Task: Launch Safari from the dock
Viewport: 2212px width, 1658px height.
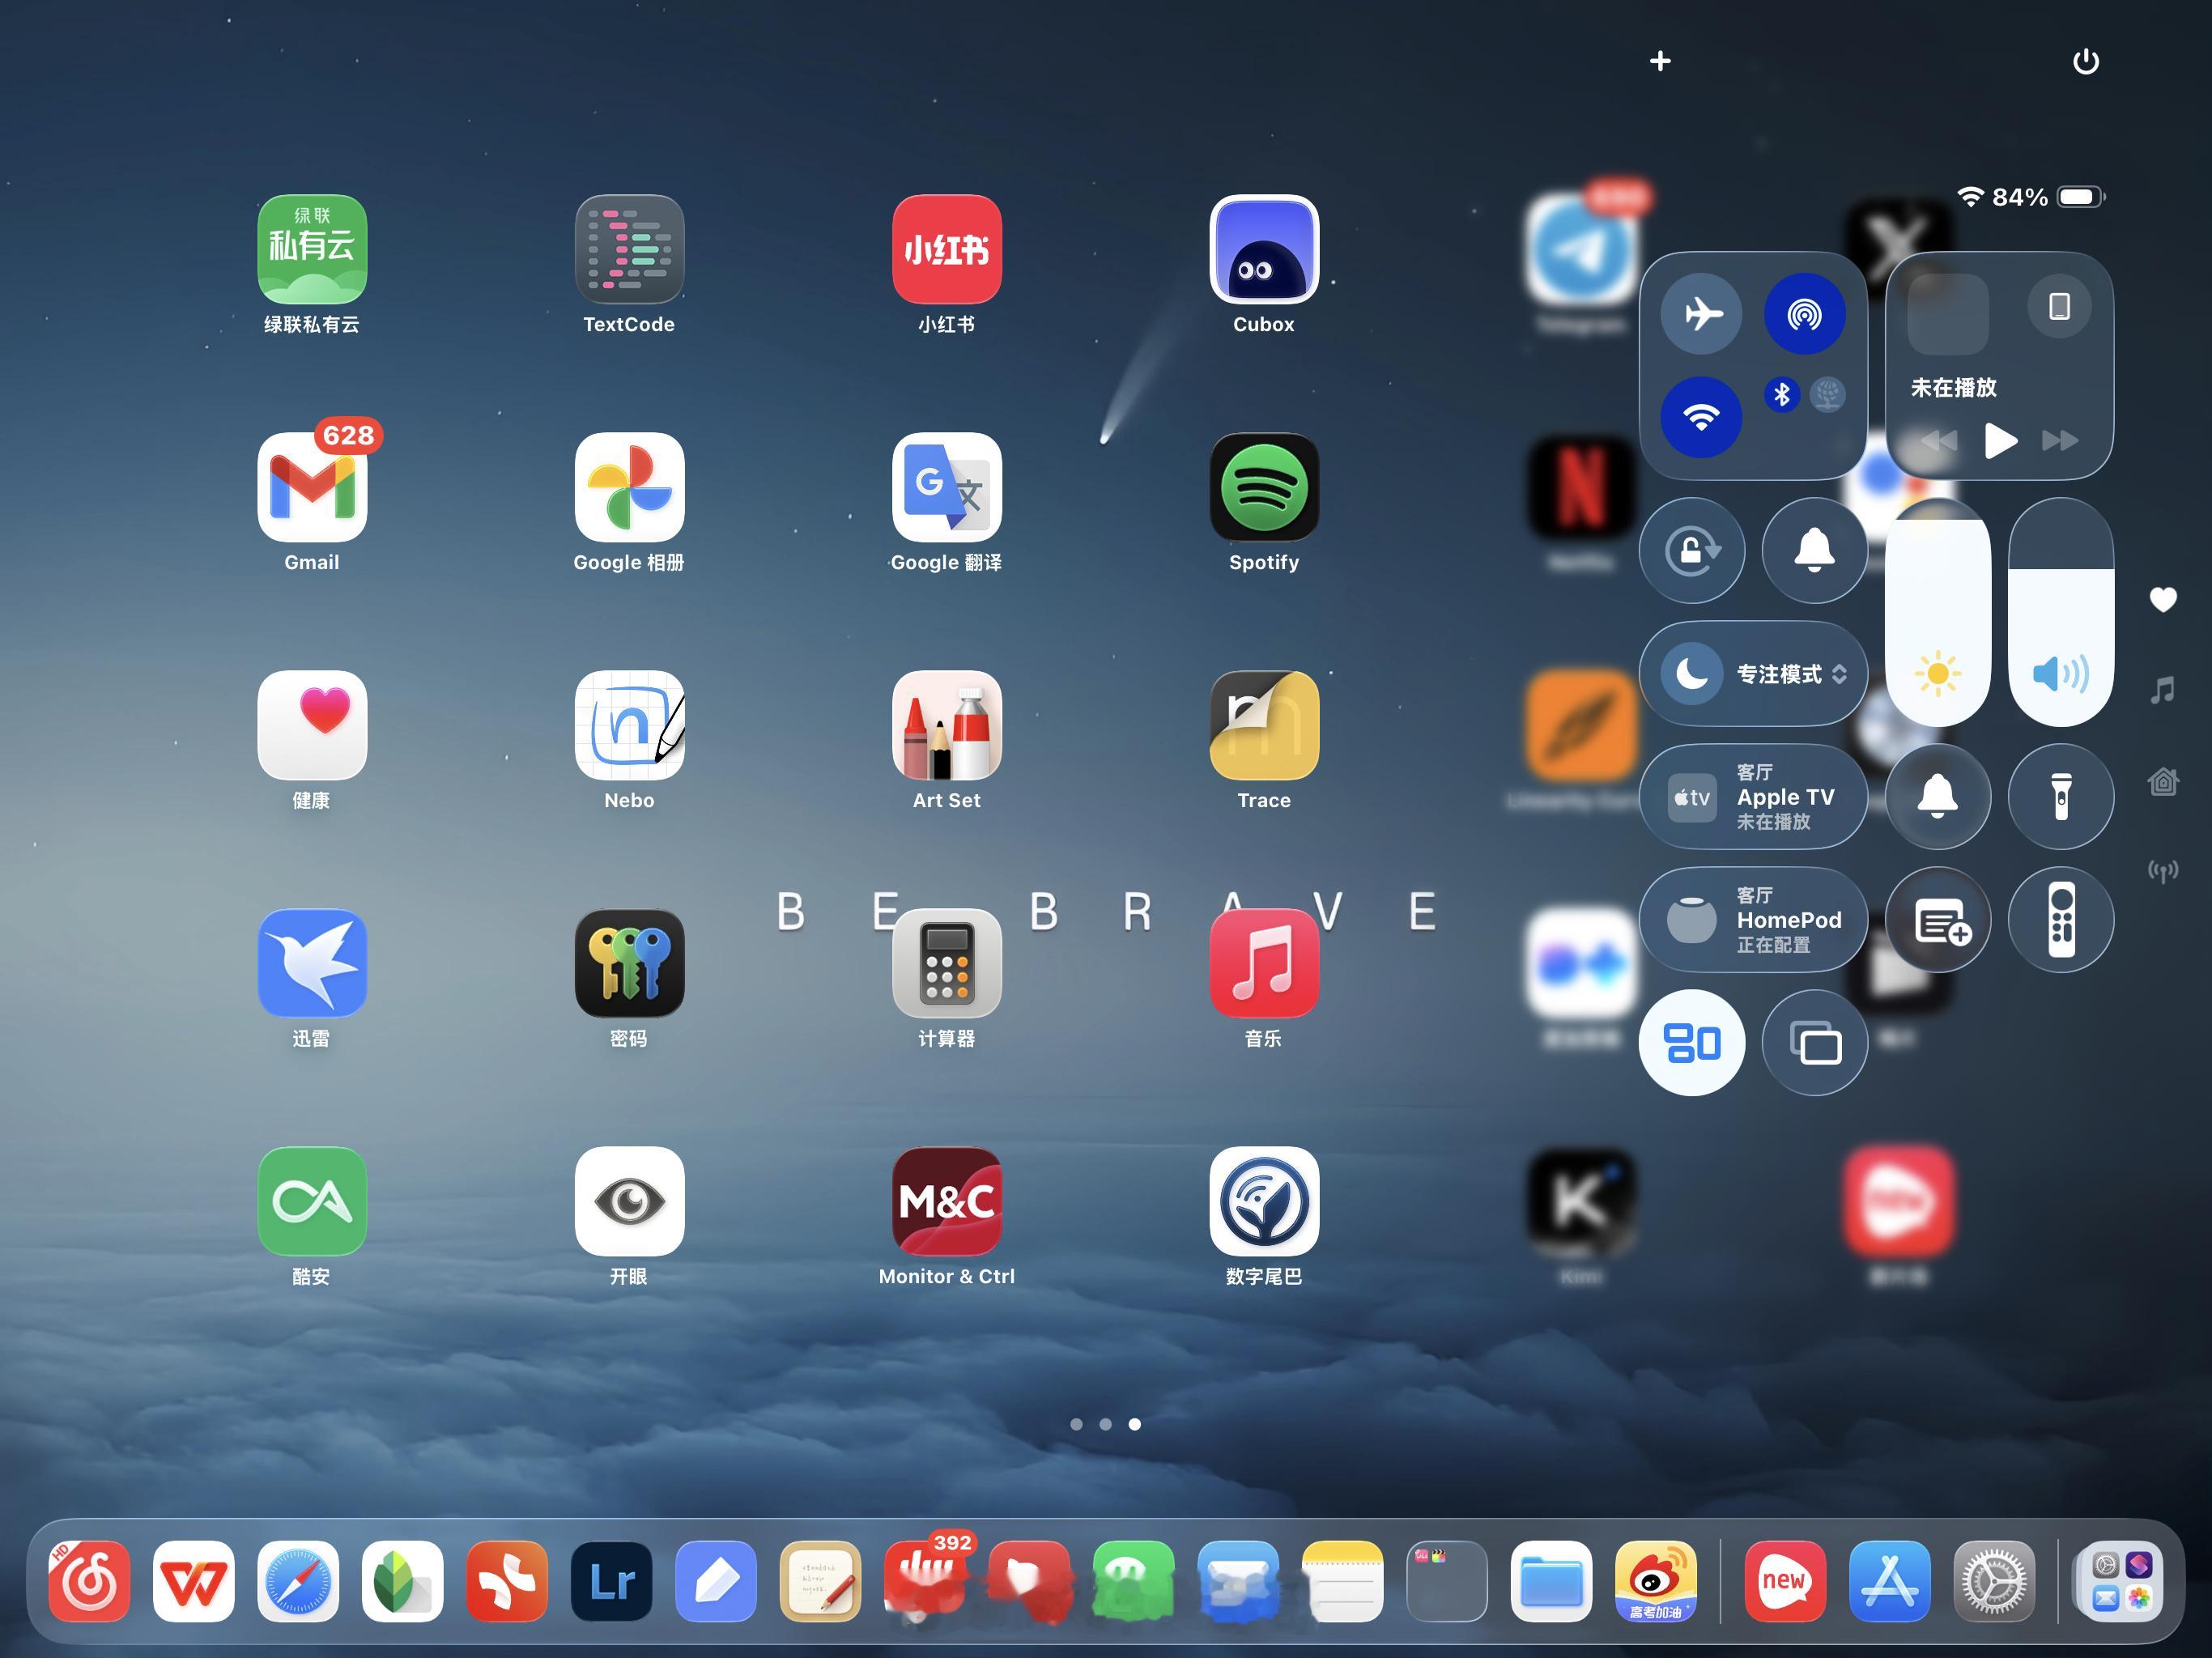Action: (298, 1582)
